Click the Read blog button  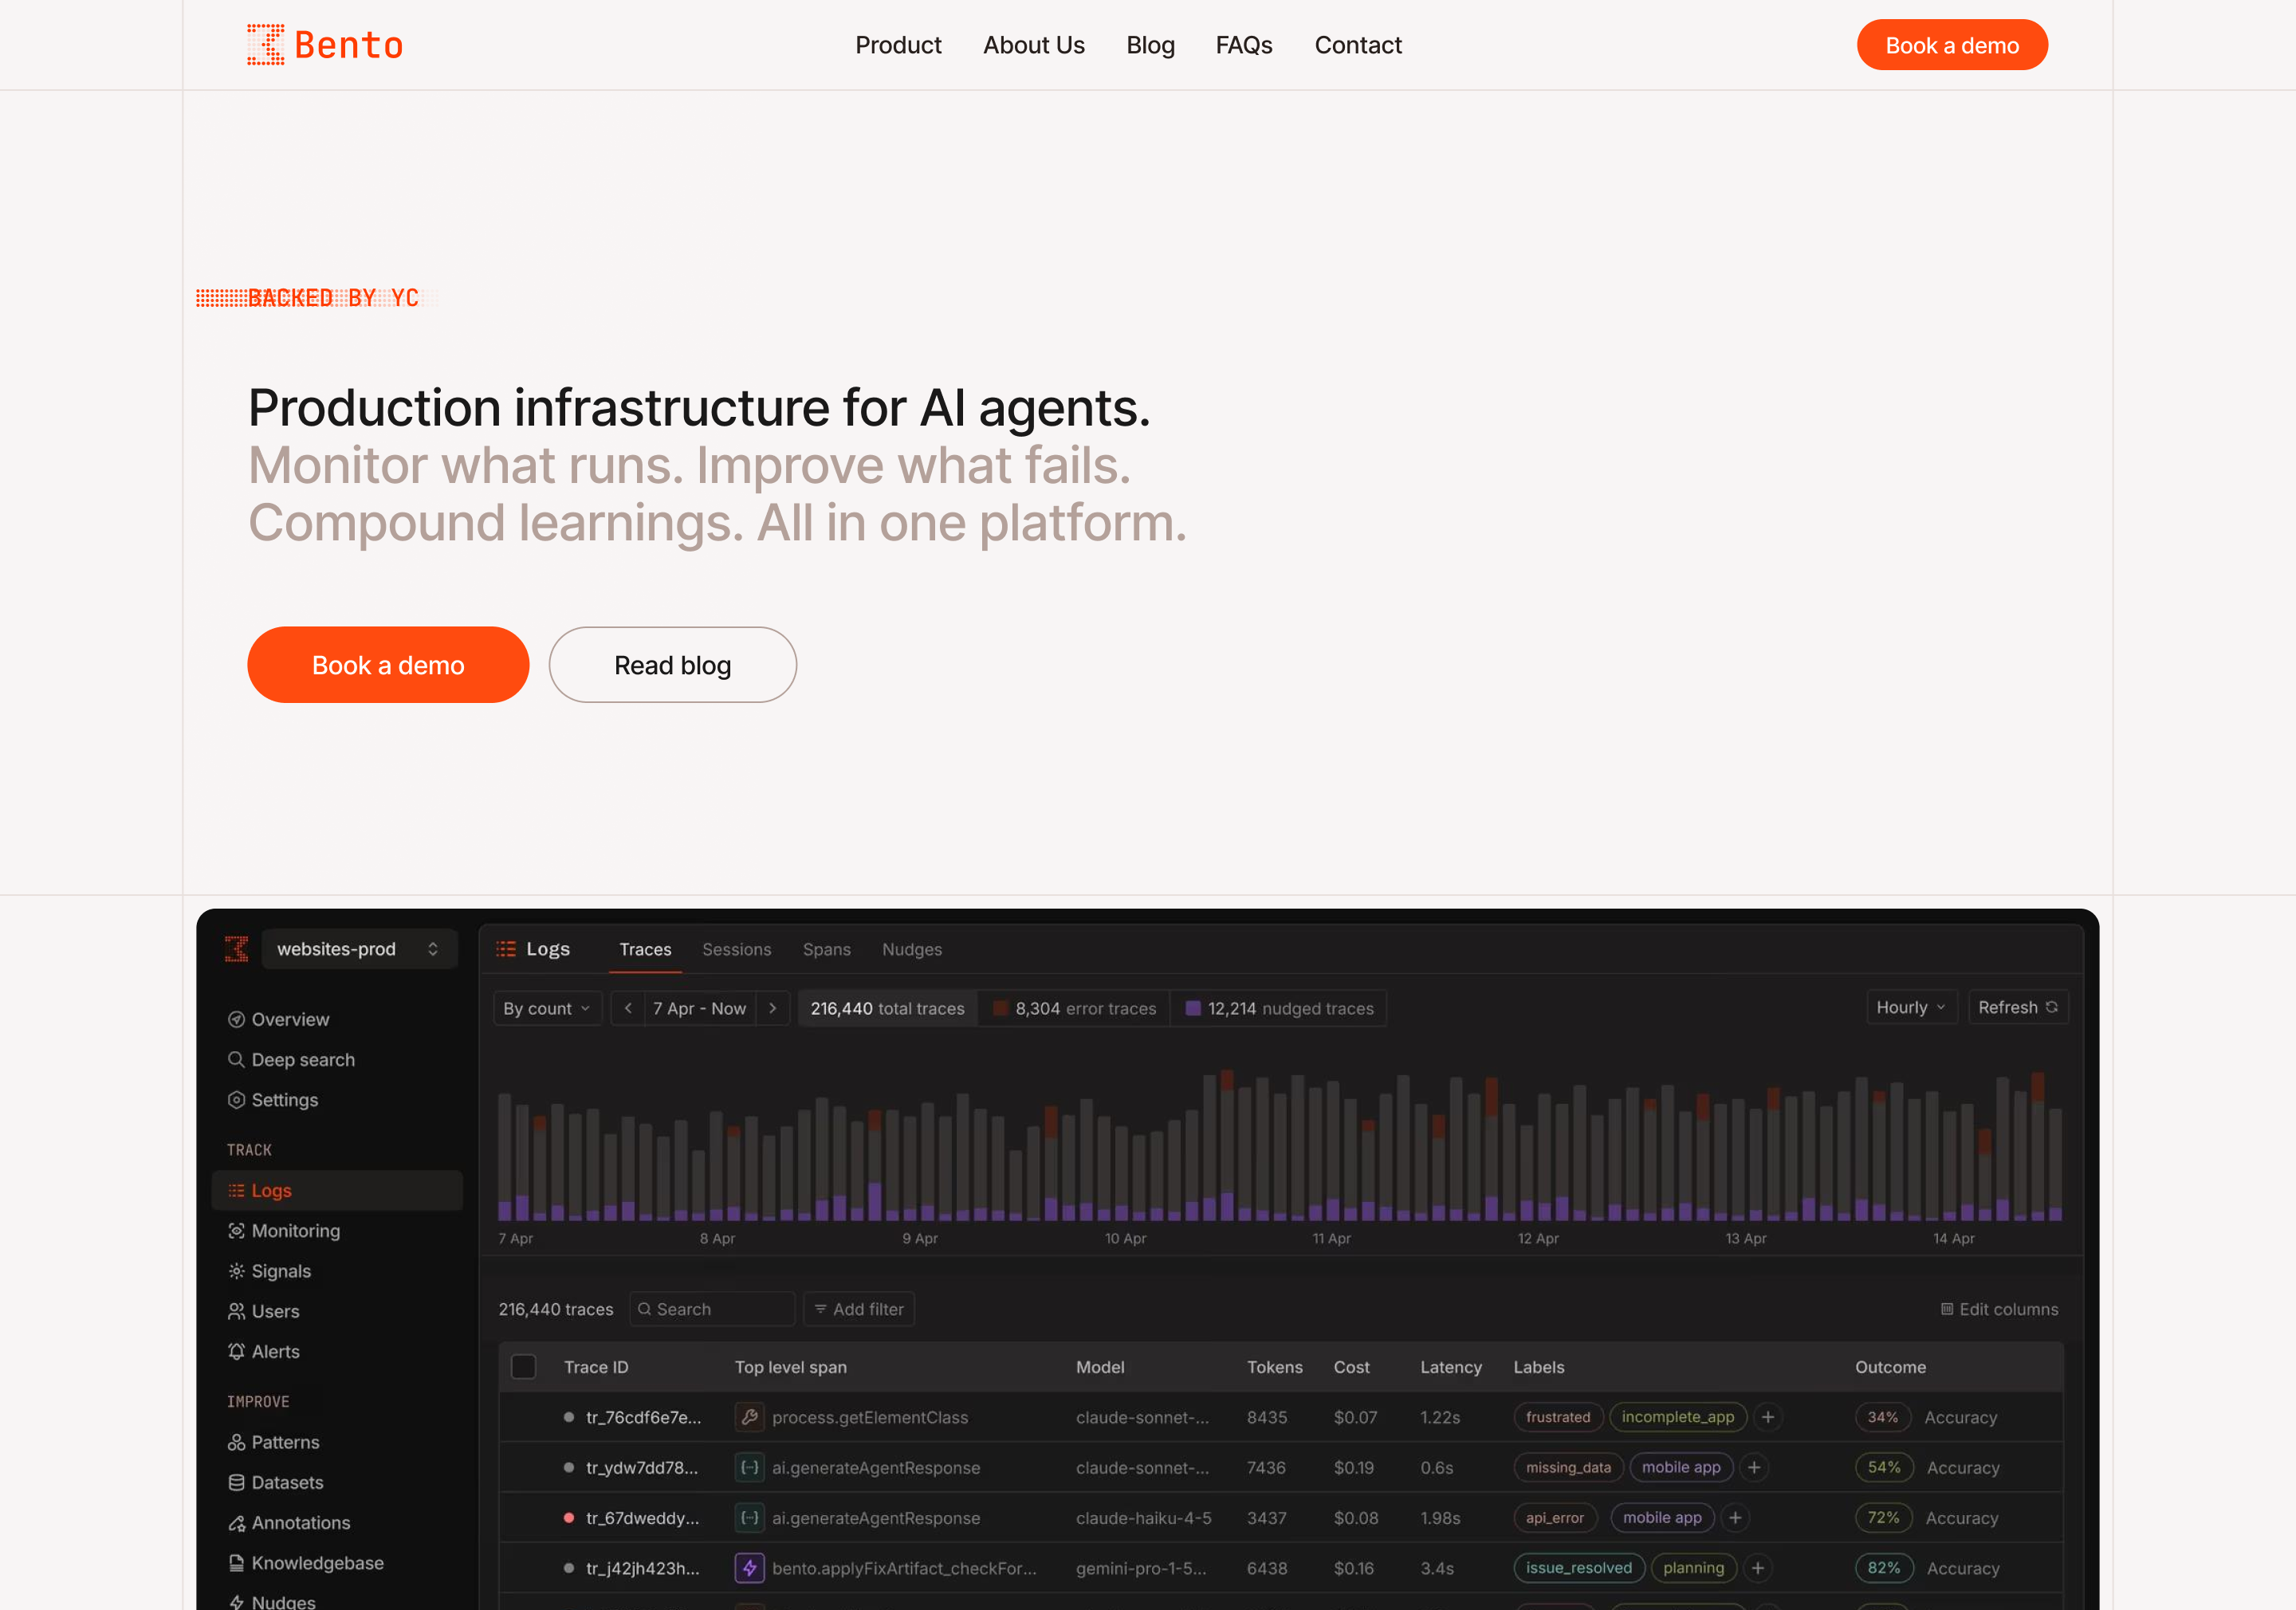pyautogui.click(x=672, y=665)
